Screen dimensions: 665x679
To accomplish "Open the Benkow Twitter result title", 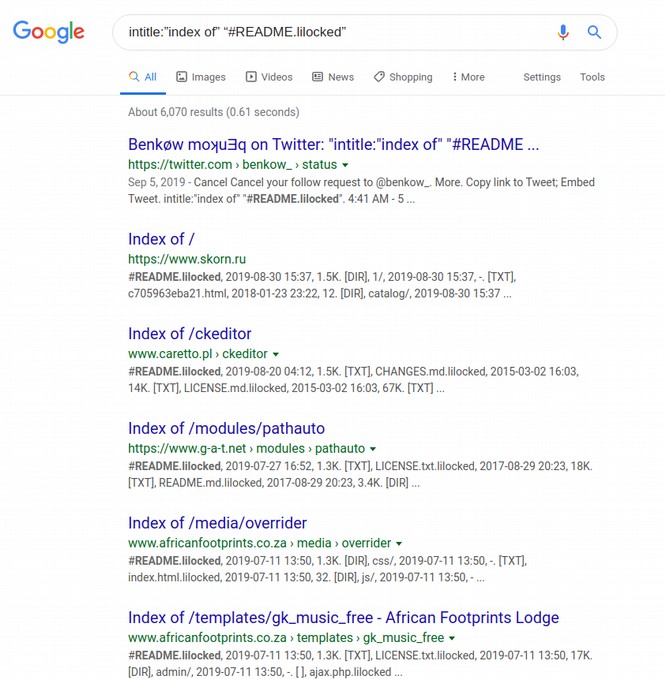I will [x=333, y=144].
